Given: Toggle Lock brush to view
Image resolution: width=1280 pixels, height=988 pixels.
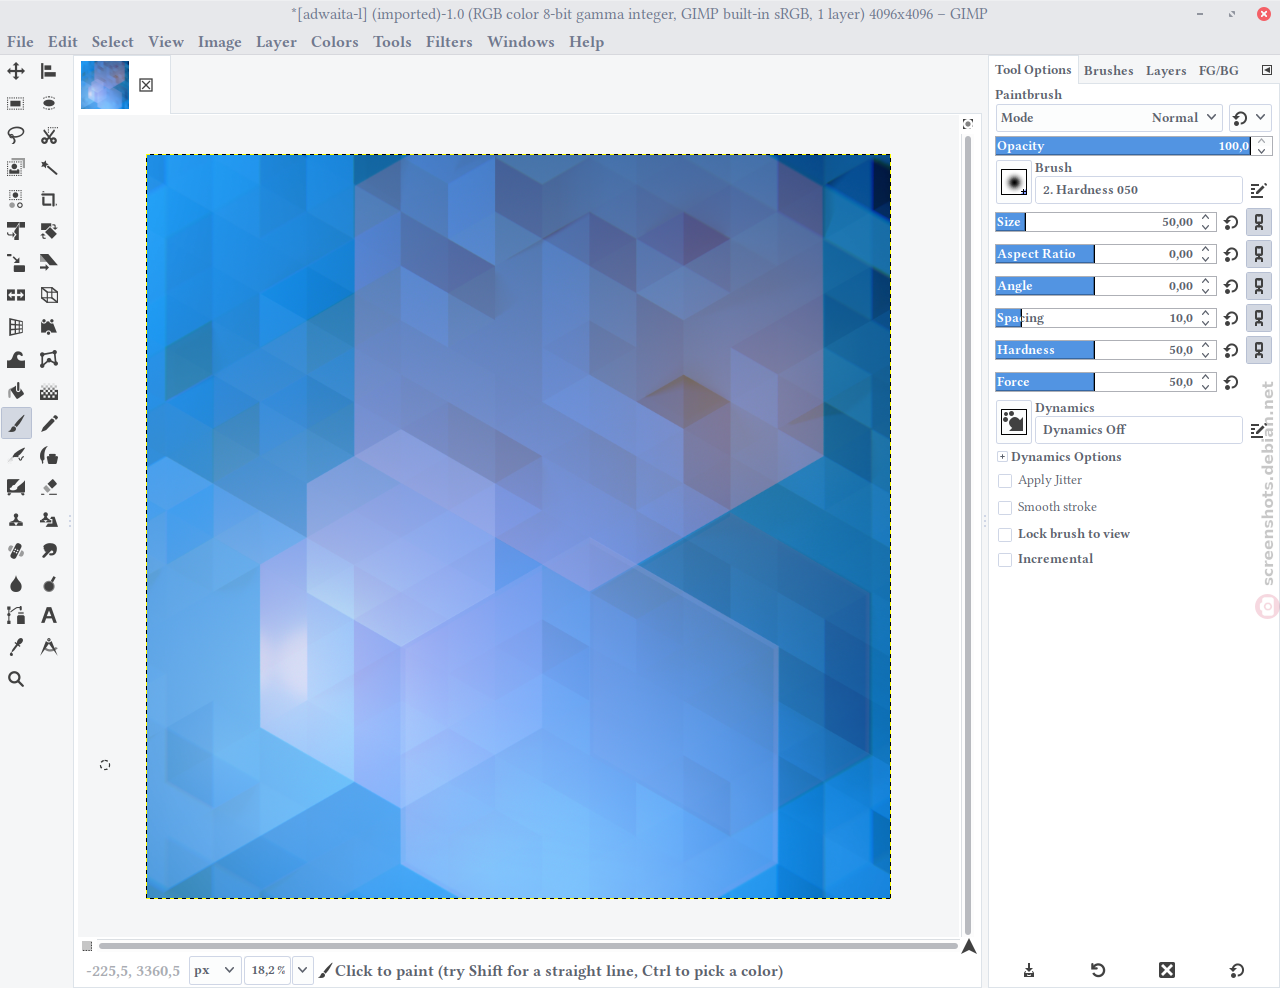Looking at the screenshot, I should pos(1005,535).
